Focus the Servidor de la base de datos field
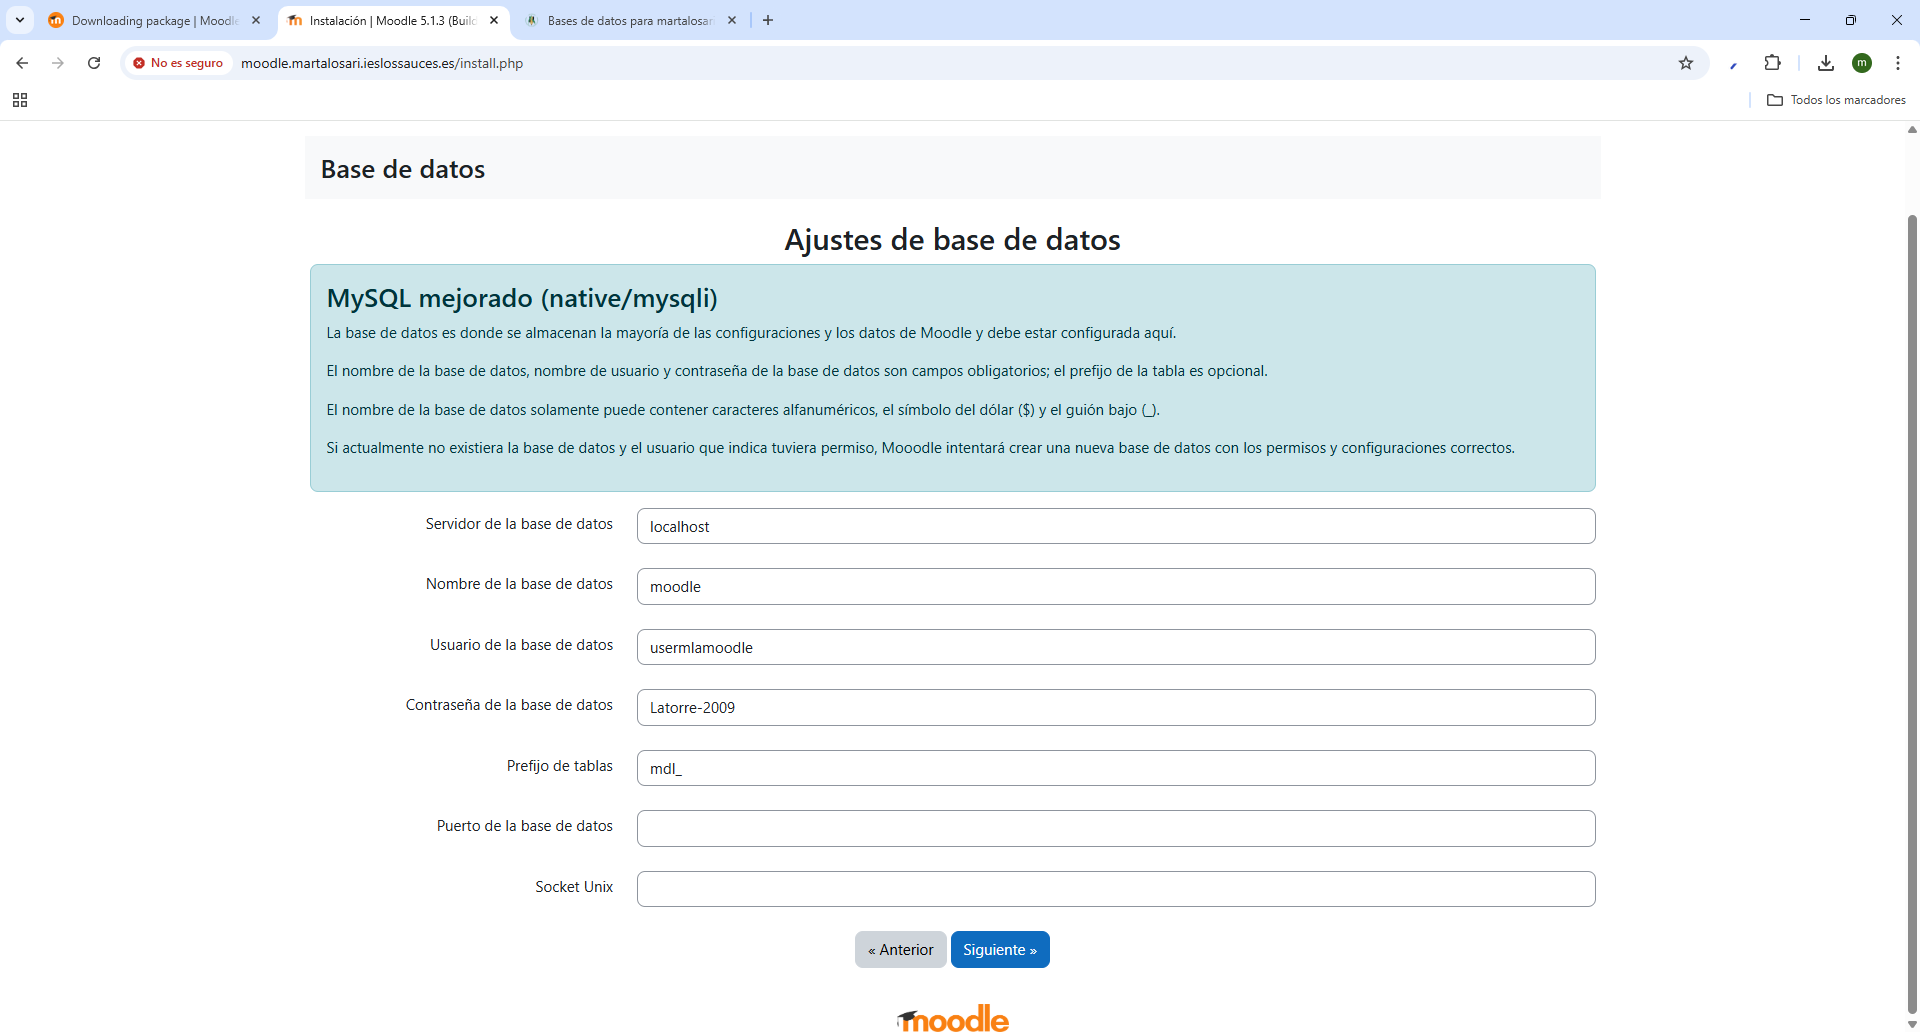The height and width of the screenshot is (1032, 1920). 1116,526
